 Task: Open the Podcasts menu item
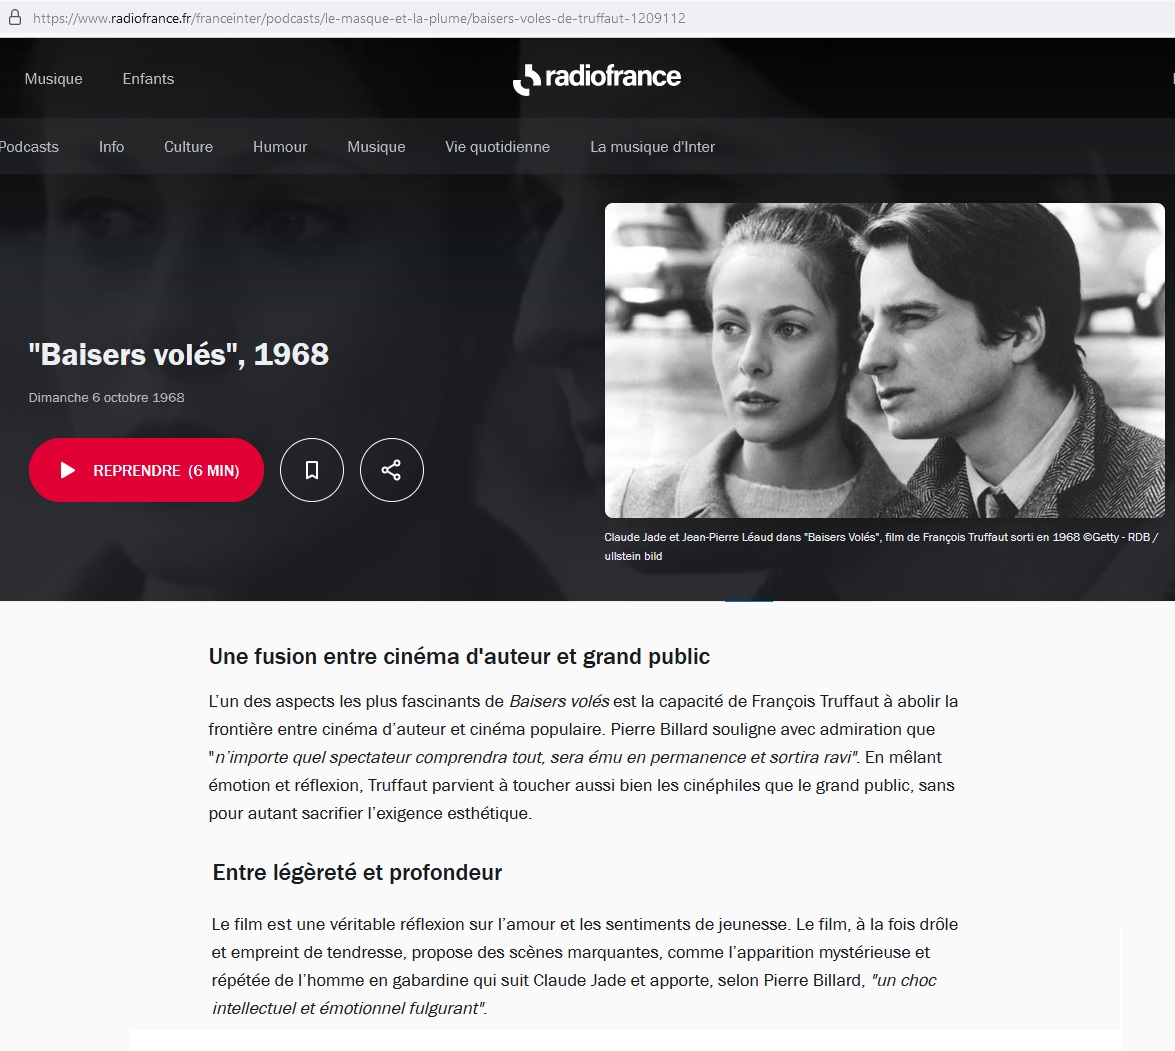point(28,147)
